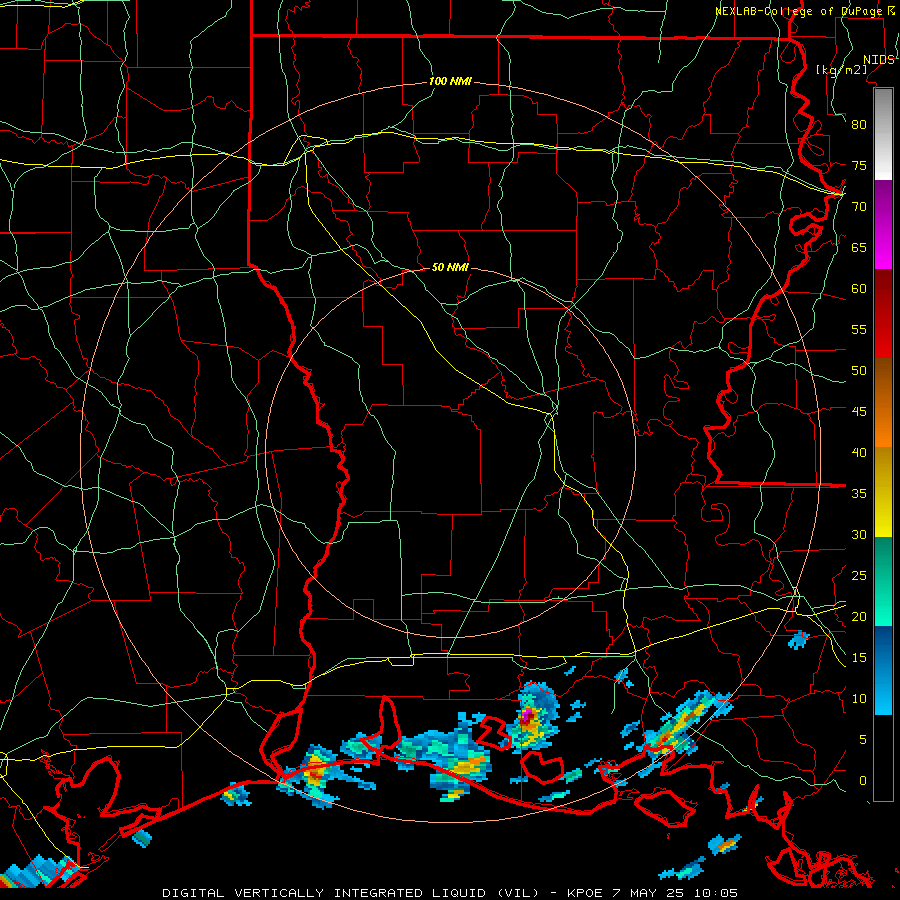
Task: Click the 0 value on the color scale
Action: (863, 781)
